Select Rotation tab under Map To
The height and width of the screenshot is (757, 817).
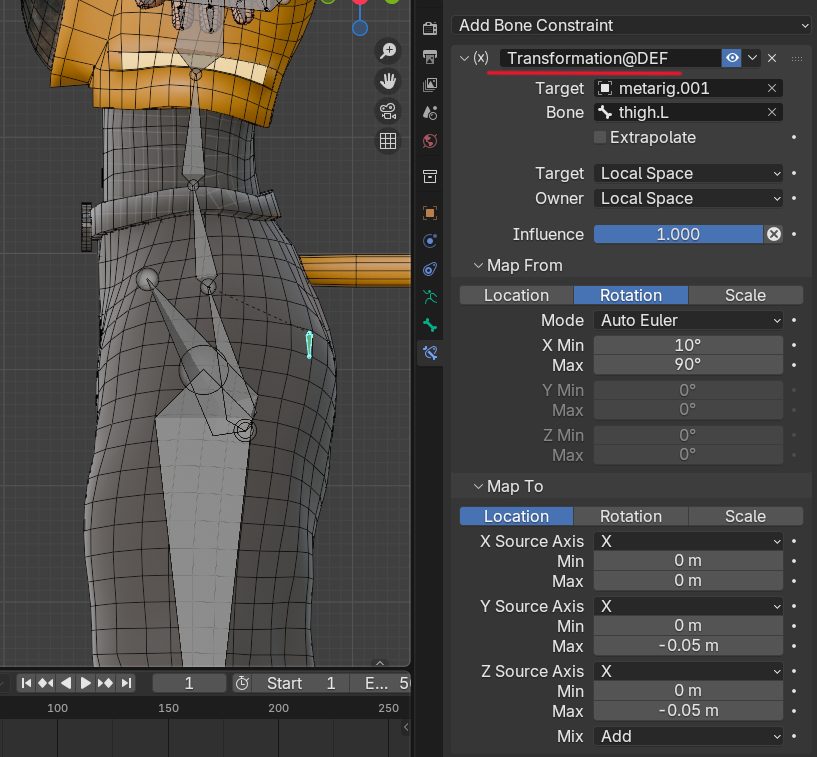coord(630,516)
